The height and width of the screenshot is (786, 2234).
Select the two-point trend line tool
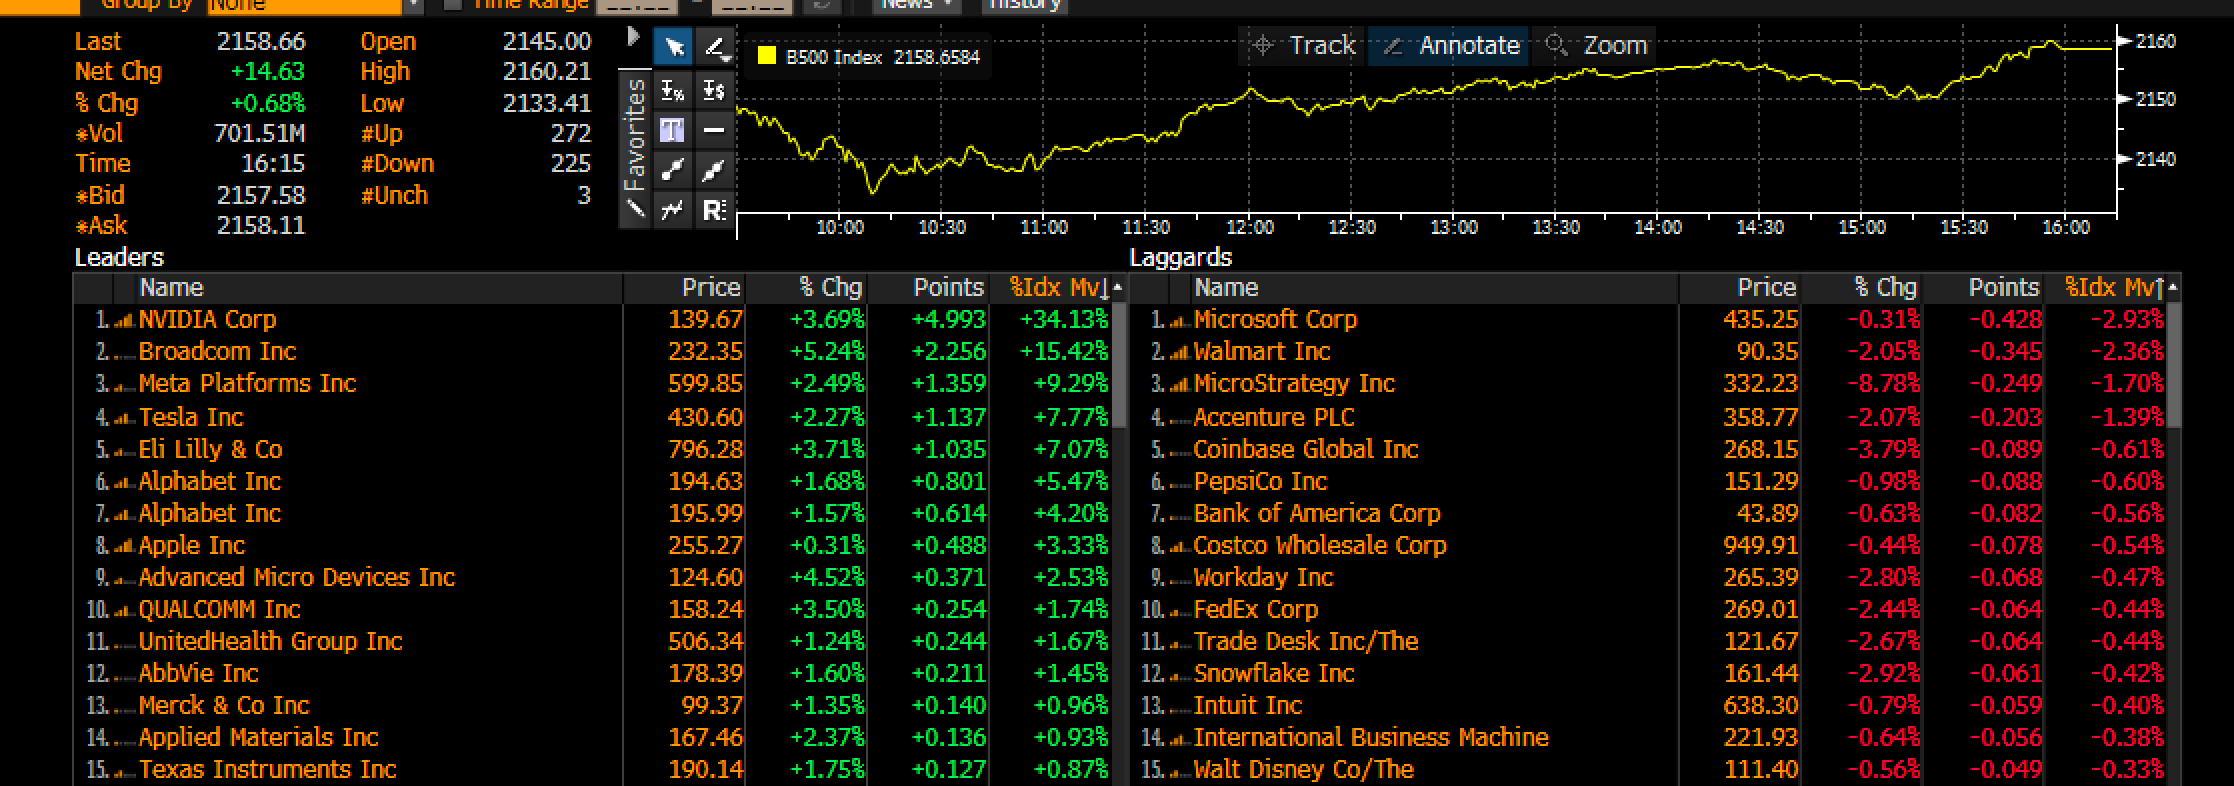(x=673, y=170)
